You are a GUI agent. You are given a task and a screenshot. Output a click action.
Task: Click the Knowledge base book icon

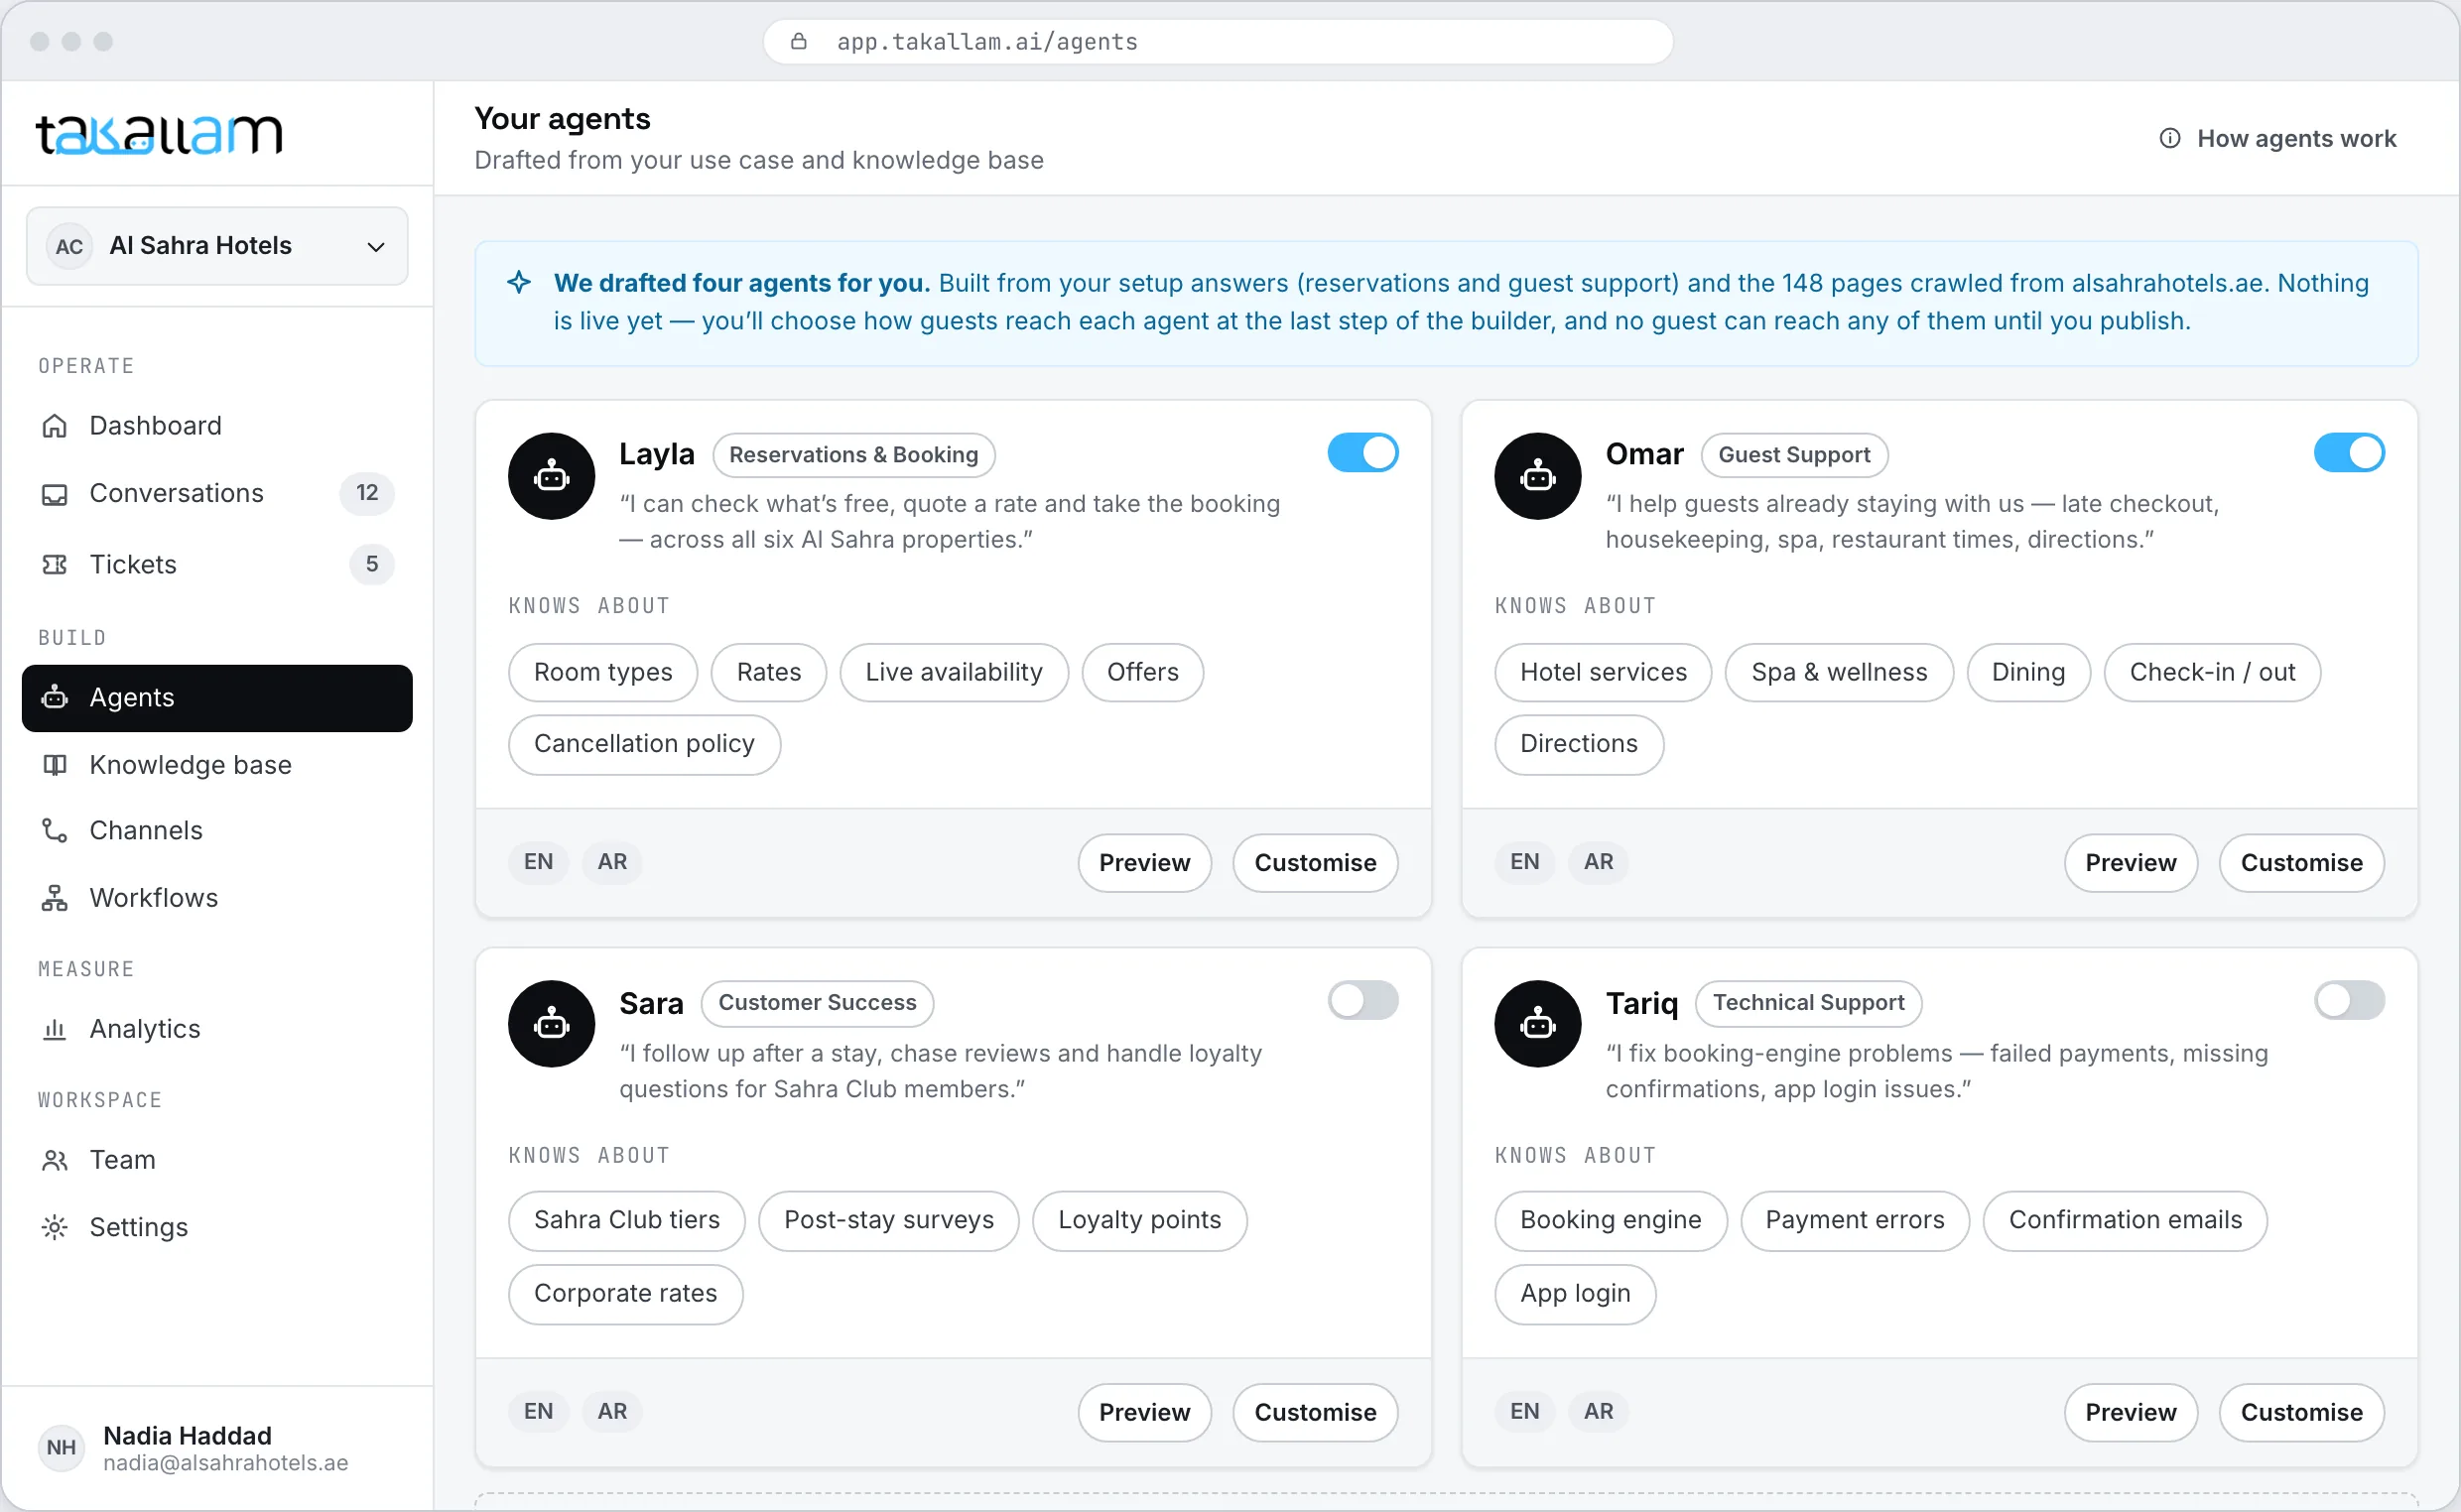(x=55, y=765)
